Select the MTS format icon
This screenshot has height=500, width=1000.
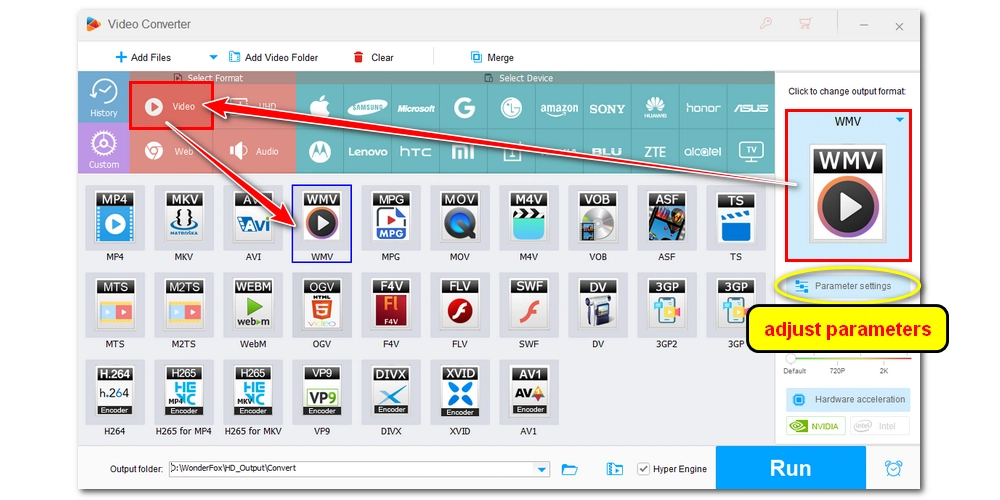tap(115, 305)
